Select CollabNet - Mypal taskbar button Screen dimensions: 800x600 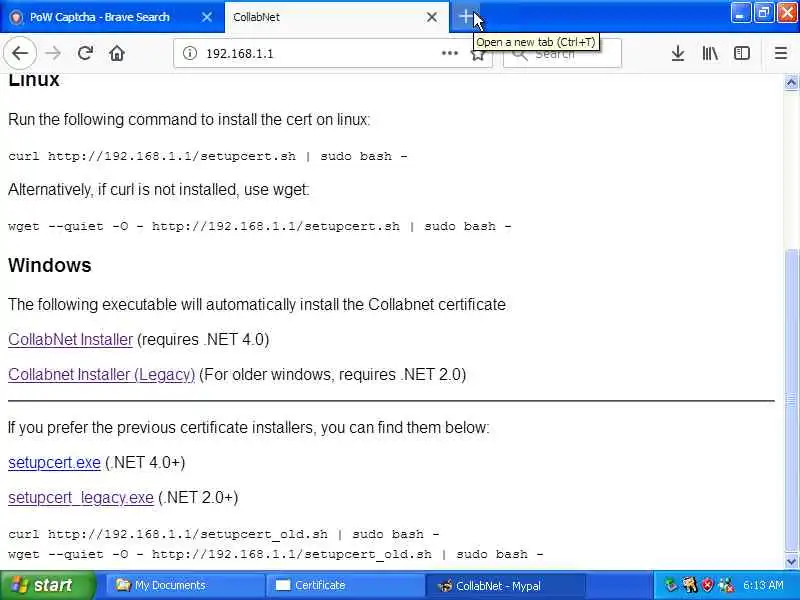(x=505, y=585)
